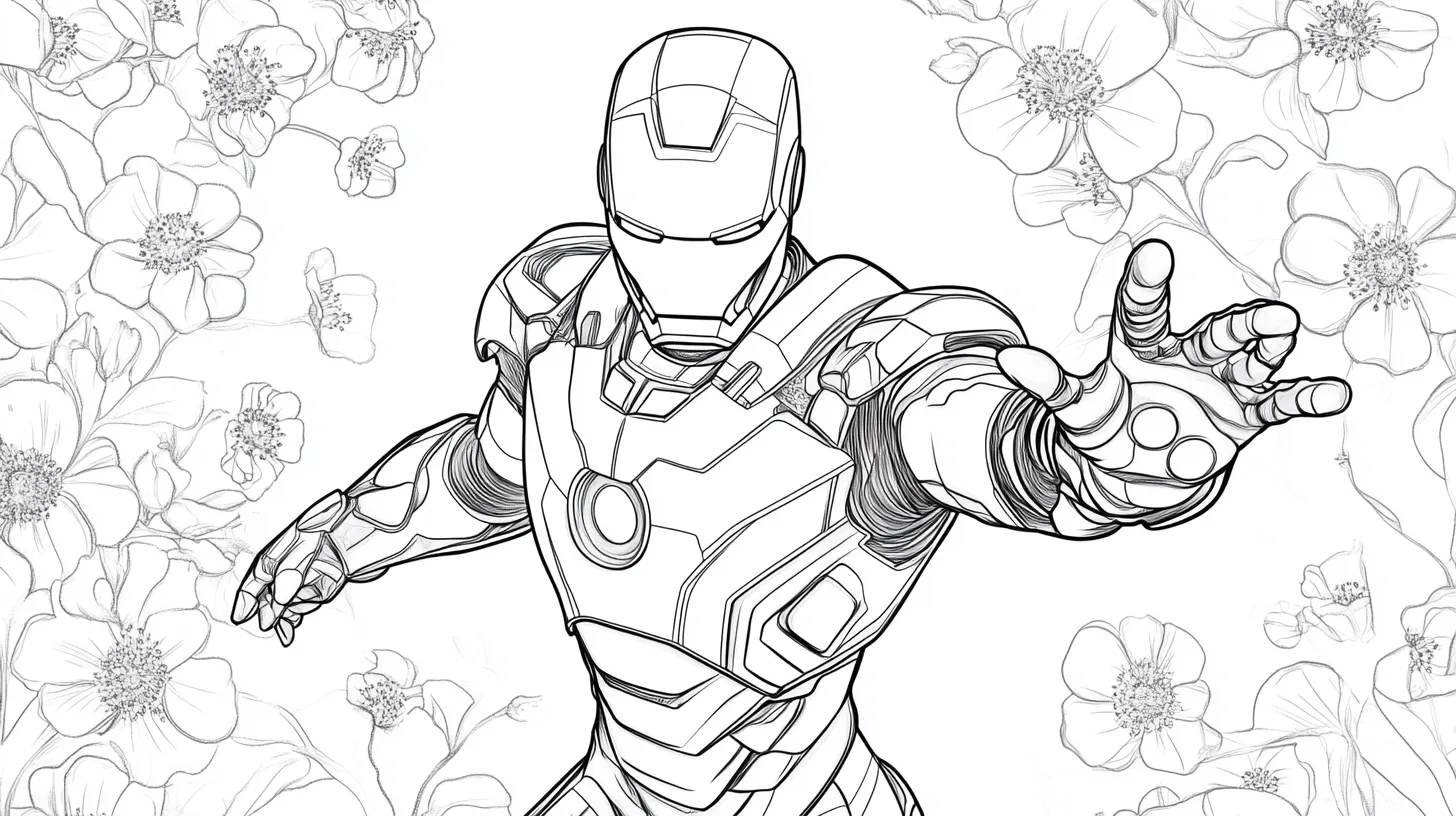Click the square panel on the abdomen armor
The width and height of the screenshot is (1456, 816).
tap(821, 612)
